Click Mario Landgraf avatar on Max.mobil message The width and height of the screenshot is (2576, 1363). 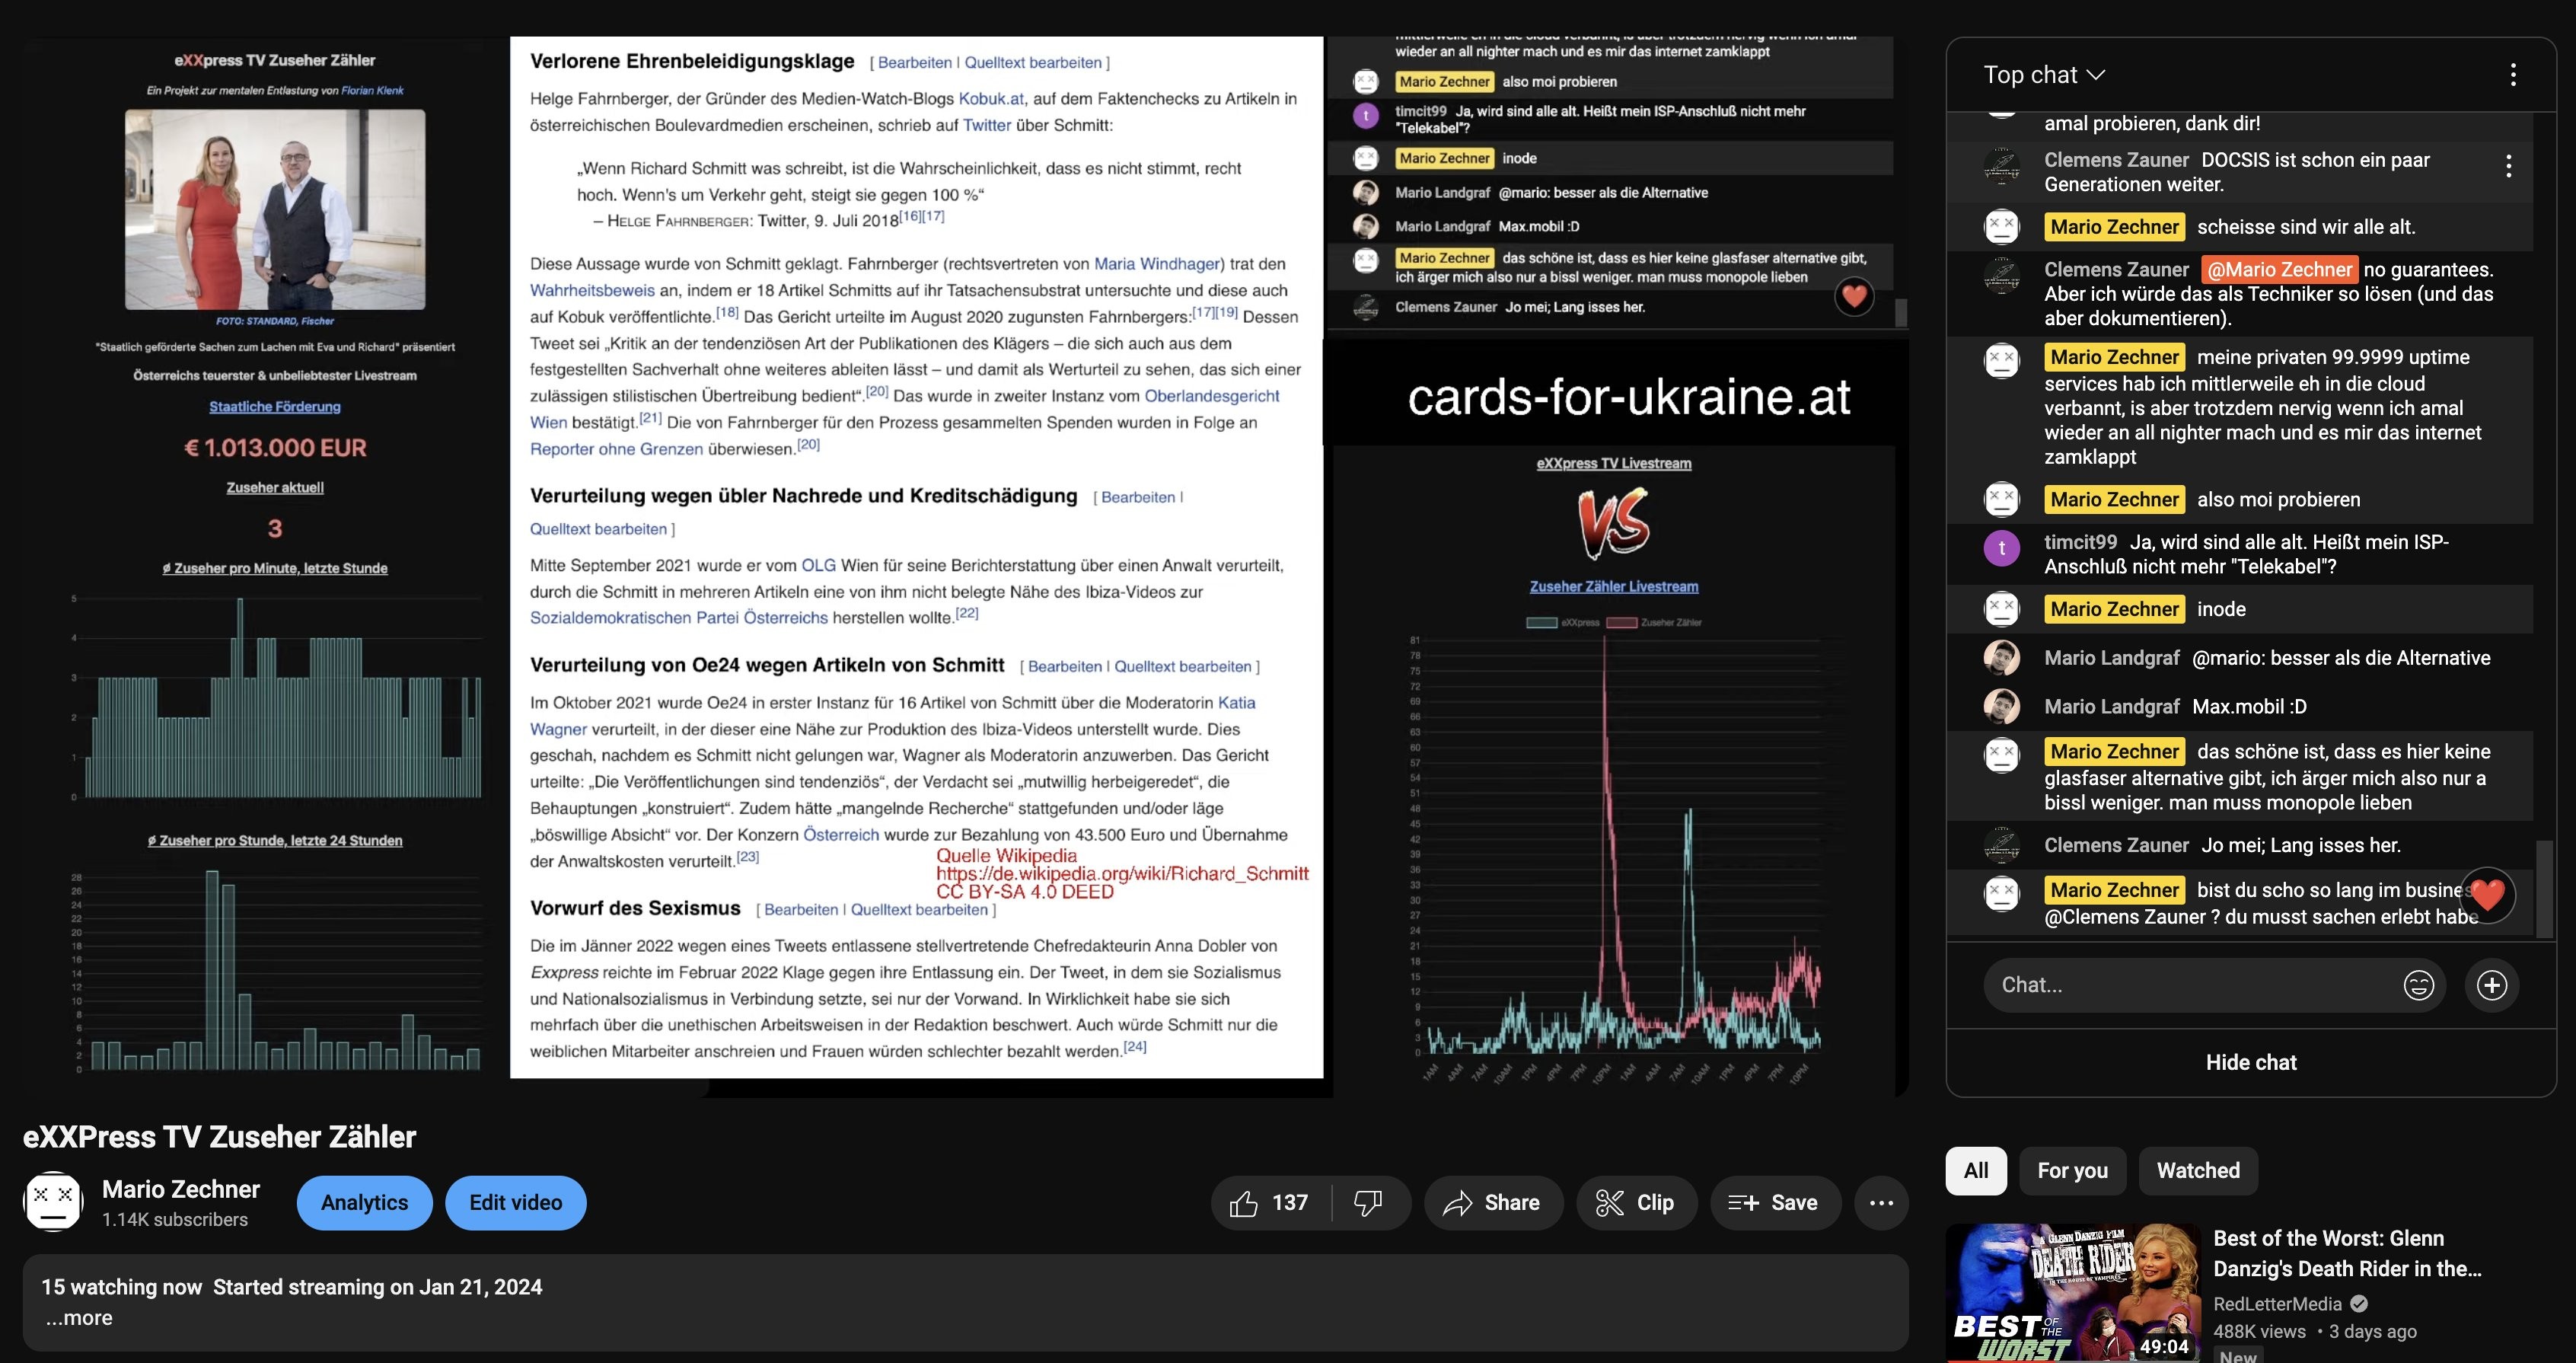tap(2002, 707)
